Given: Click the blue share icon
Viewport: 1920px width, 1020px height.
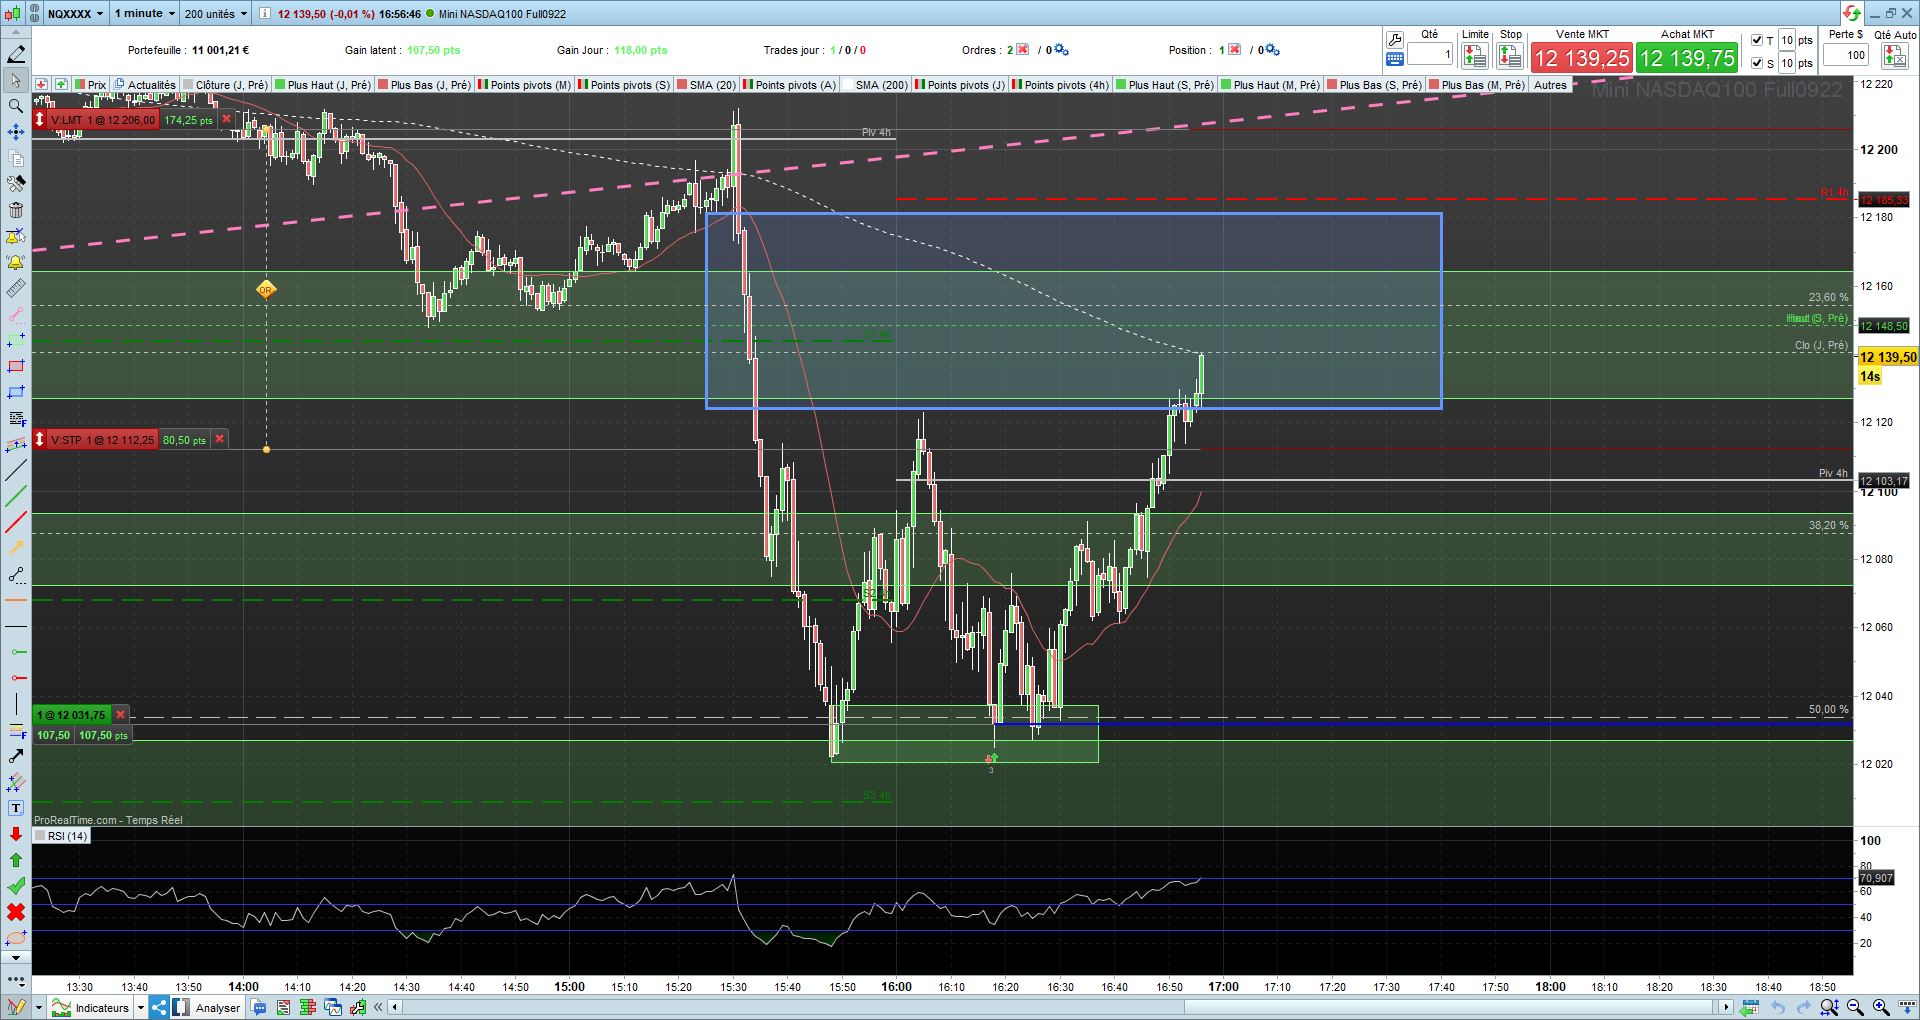Looking at the screenshot, I should tap(159, 1007).
